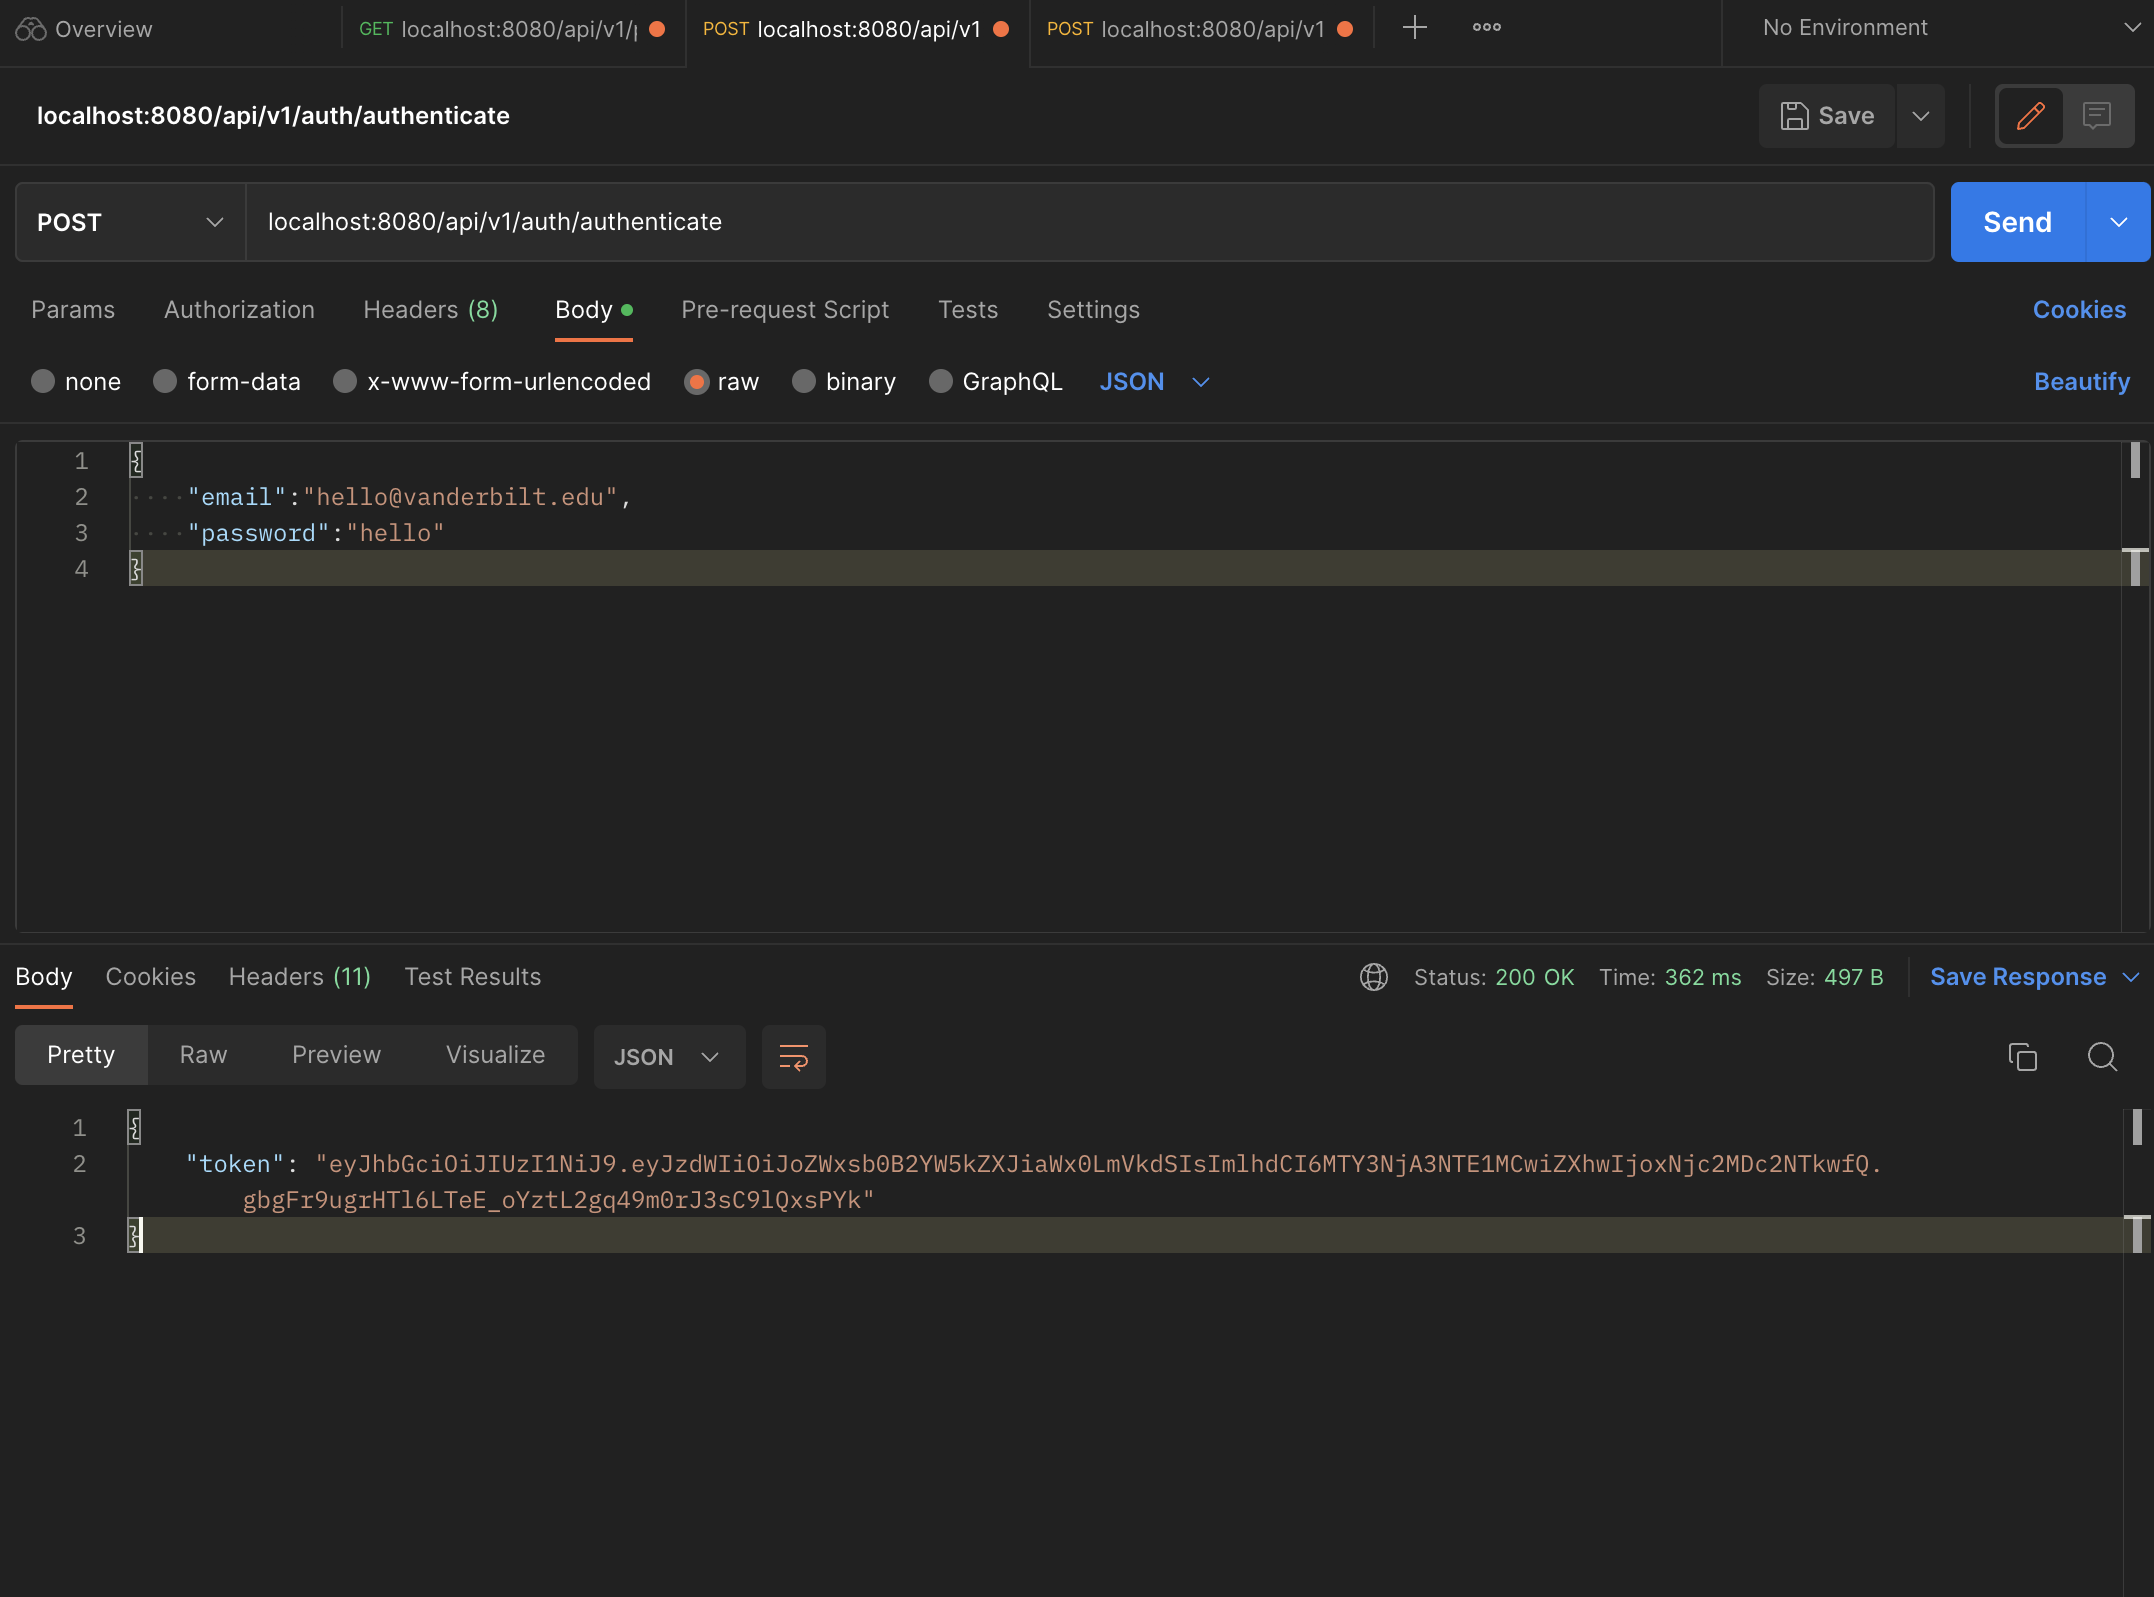Copy the response body using copy icon
This screenshot has width=2154, height=1597.
point(2023,1057)
